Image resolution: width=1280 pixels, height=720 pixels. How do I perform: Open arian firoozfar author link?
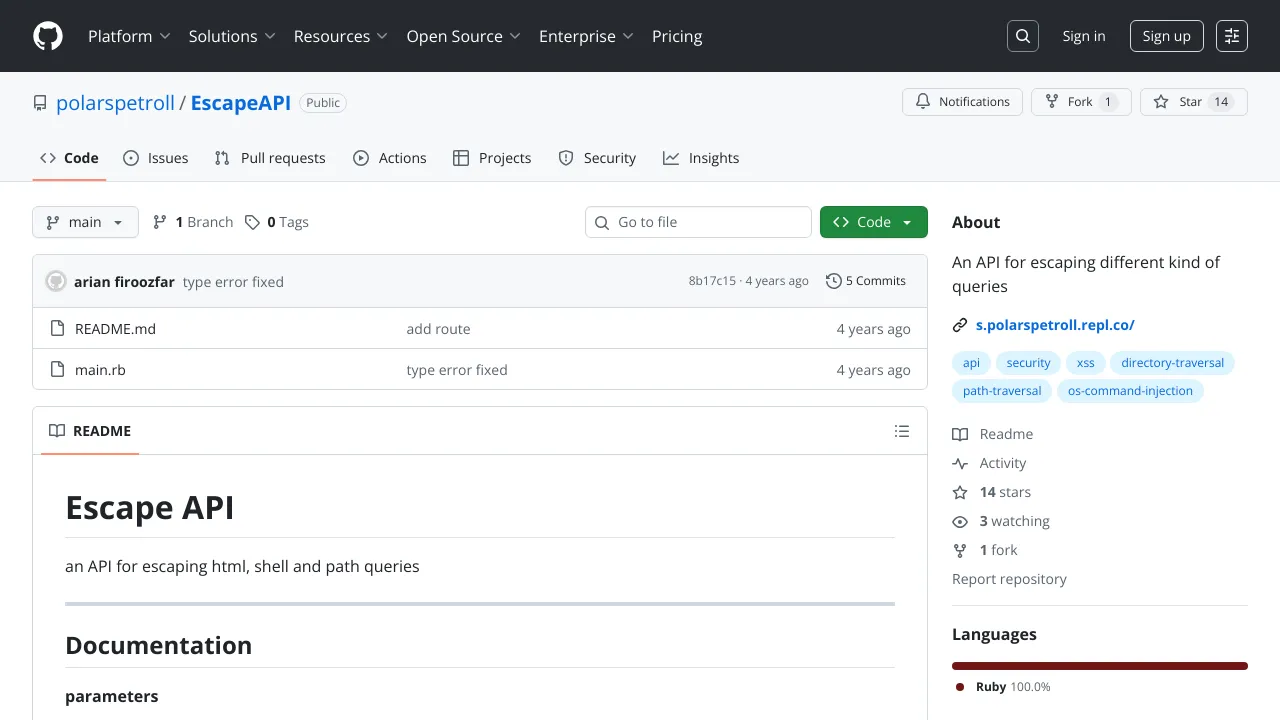tap(124, 282)
